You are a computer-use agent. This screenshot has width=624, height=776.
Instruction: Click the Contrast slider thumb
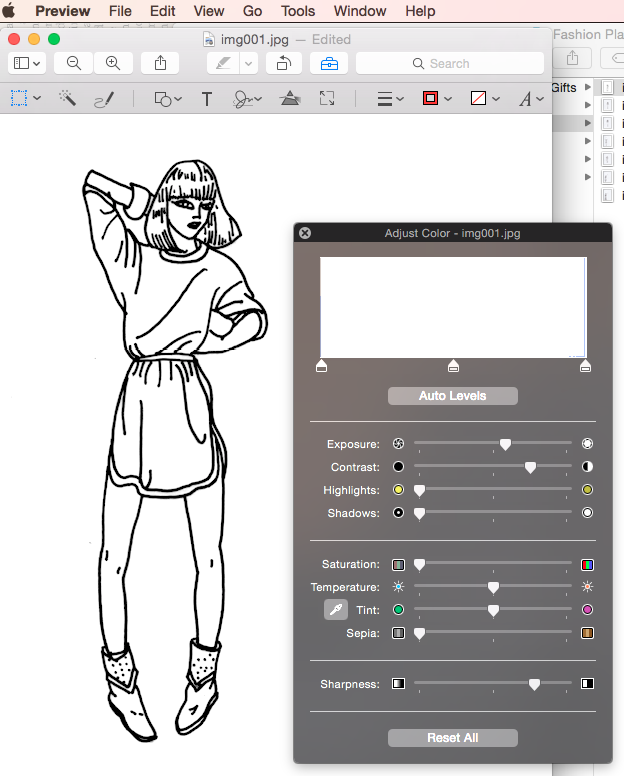[530, 467]
